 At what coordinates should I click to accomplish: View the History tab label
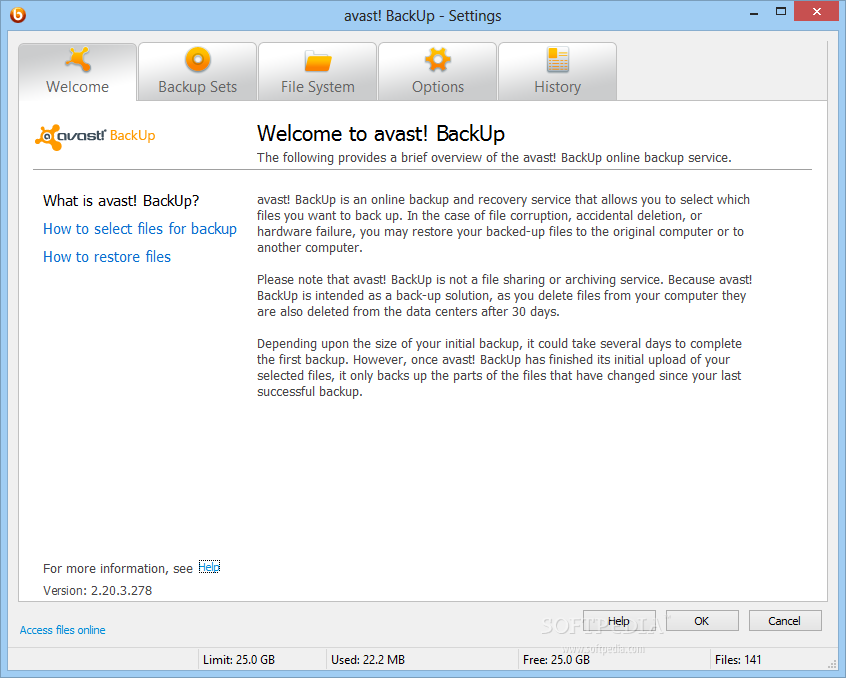point(557,87)
